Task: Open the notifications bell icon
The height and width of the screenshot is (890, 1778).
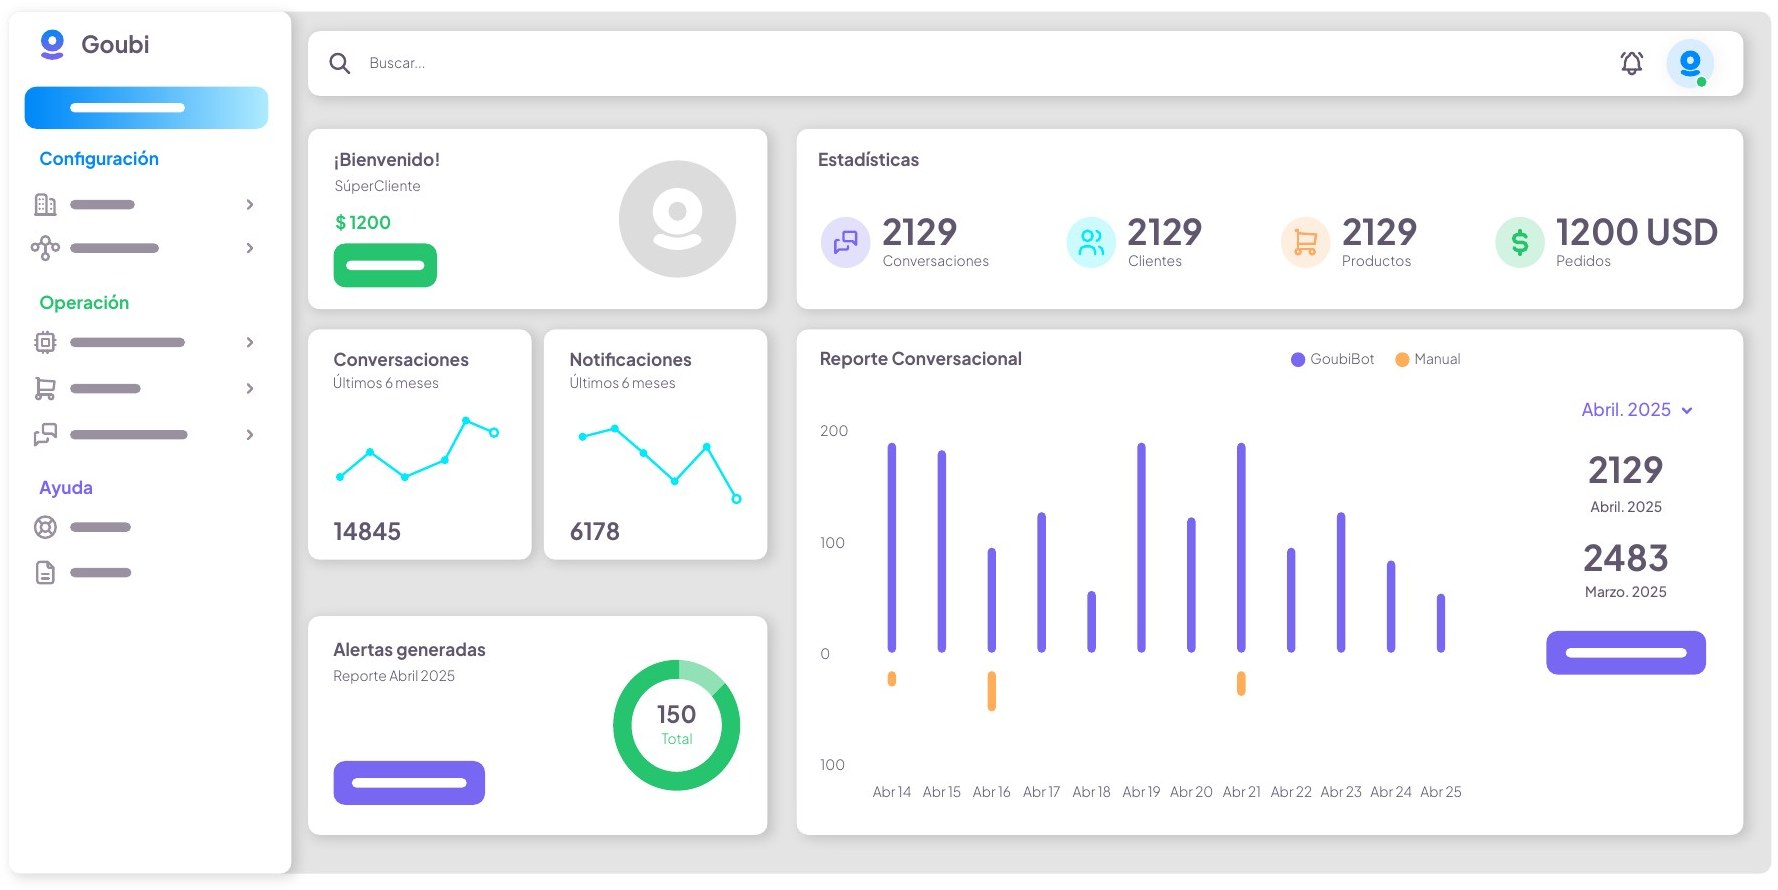Action: 1631,63
